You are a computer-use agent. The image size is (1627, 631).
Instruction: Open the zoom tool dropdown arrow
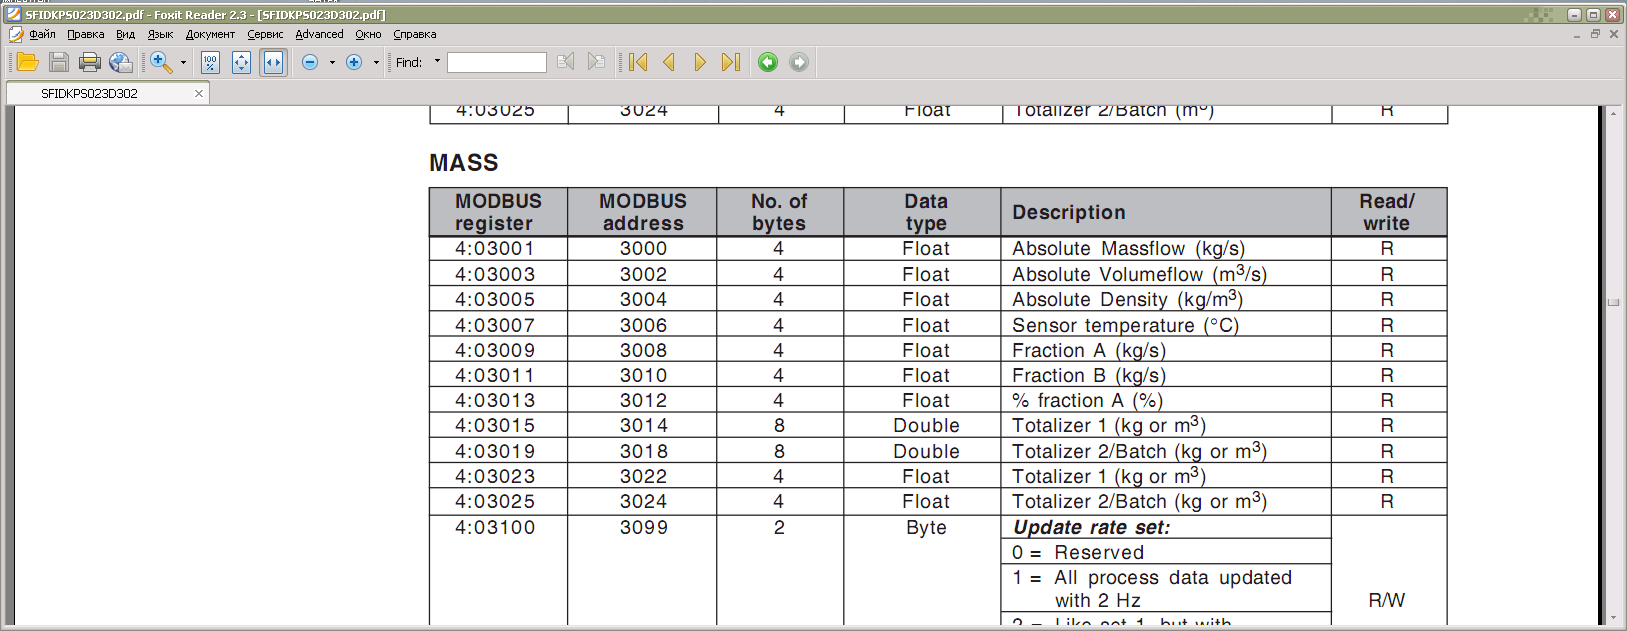[183, 62]
